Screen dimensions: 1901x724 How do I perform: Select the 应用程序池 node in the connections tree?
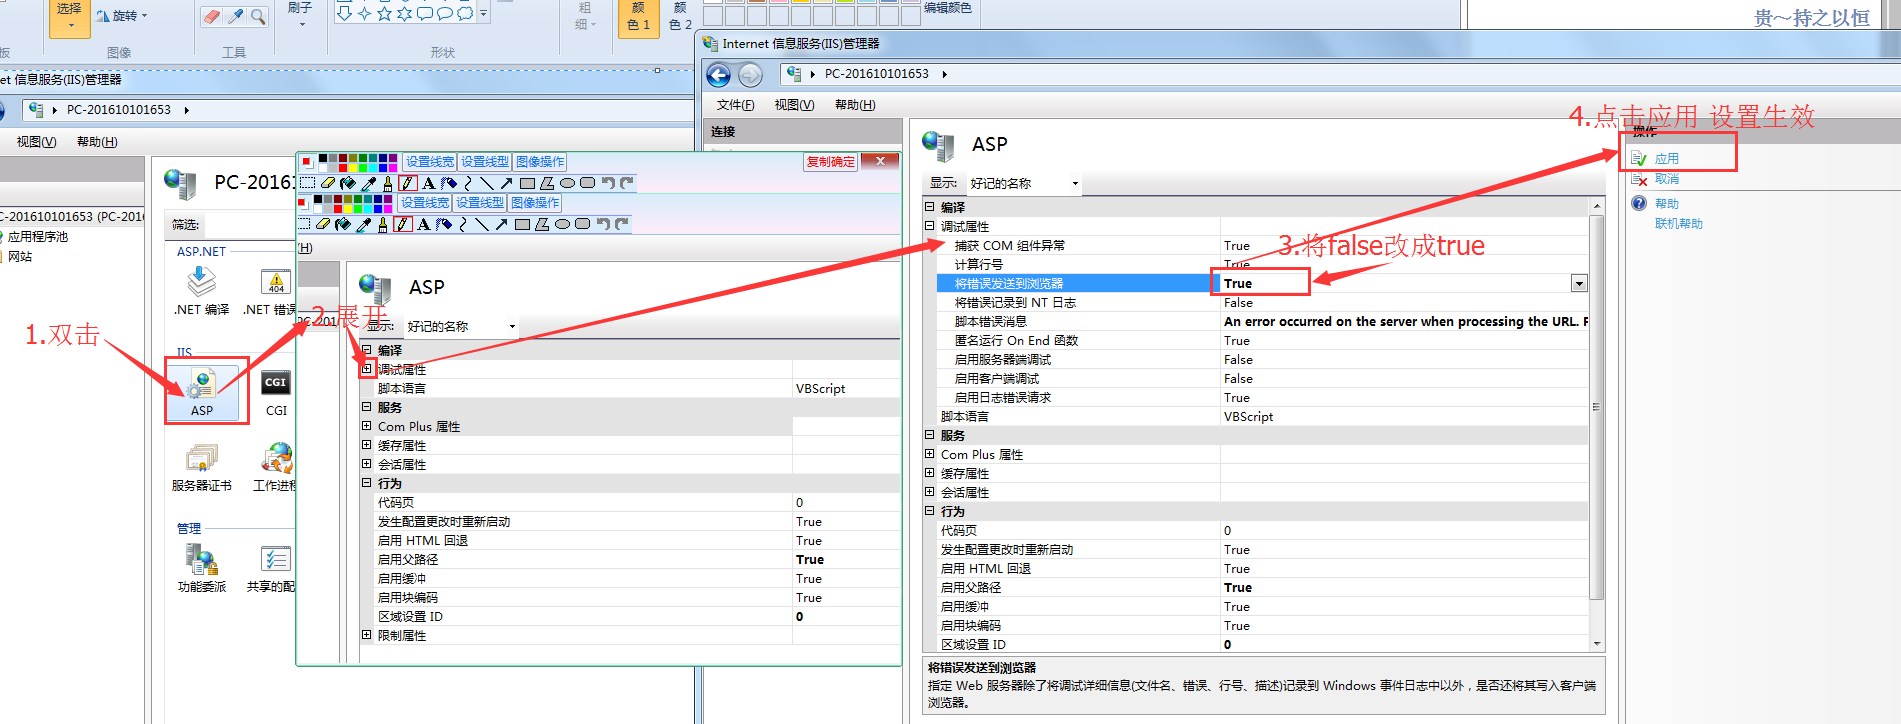tap(38, 237)
